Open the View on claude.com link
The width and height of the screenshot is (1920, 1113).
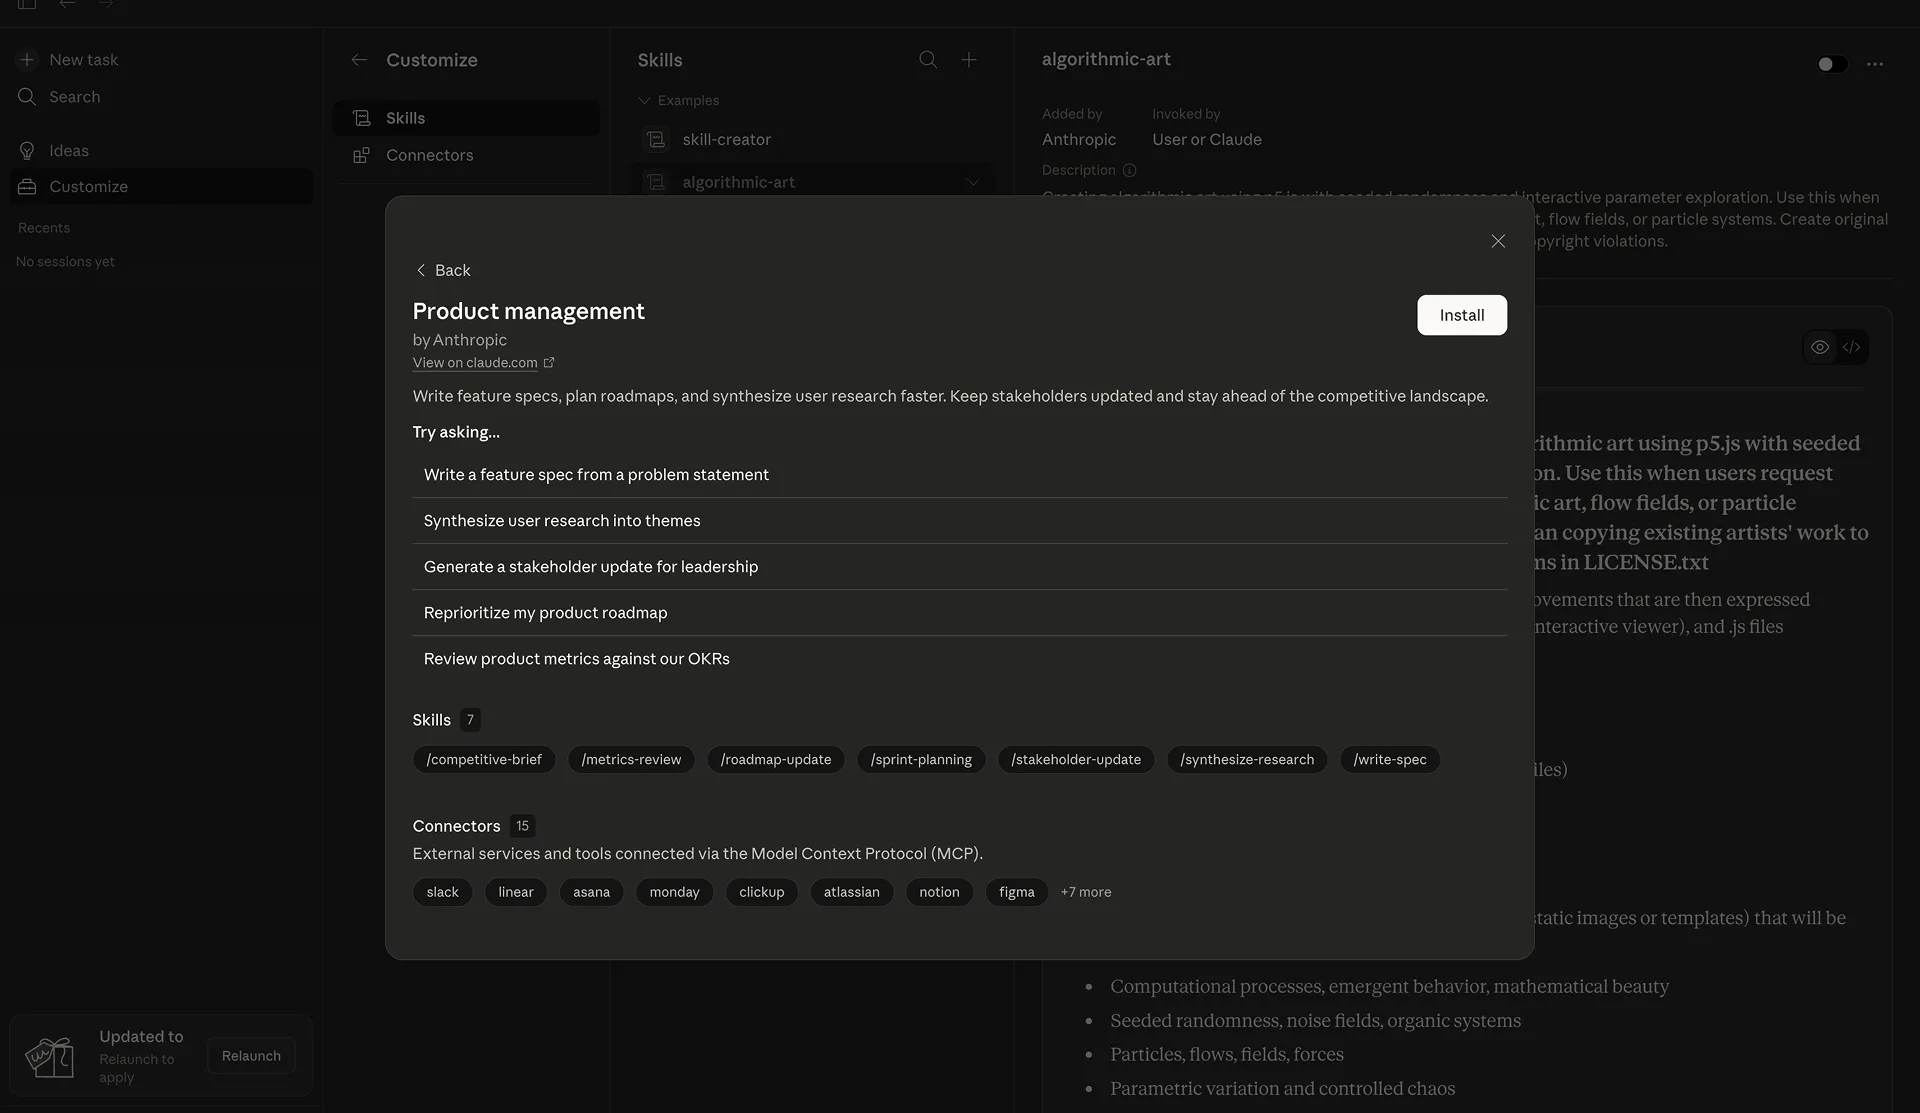pos(475,363)
